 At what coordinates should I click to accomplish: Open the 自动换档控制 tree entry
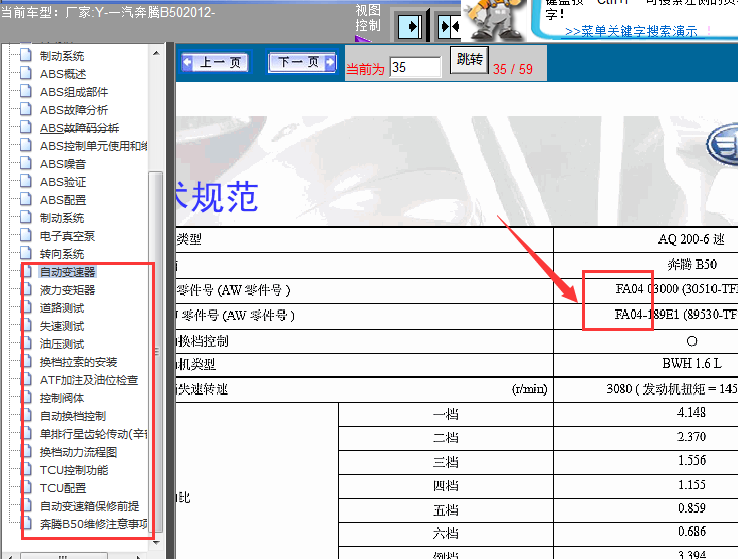click(x=73, y=416)
